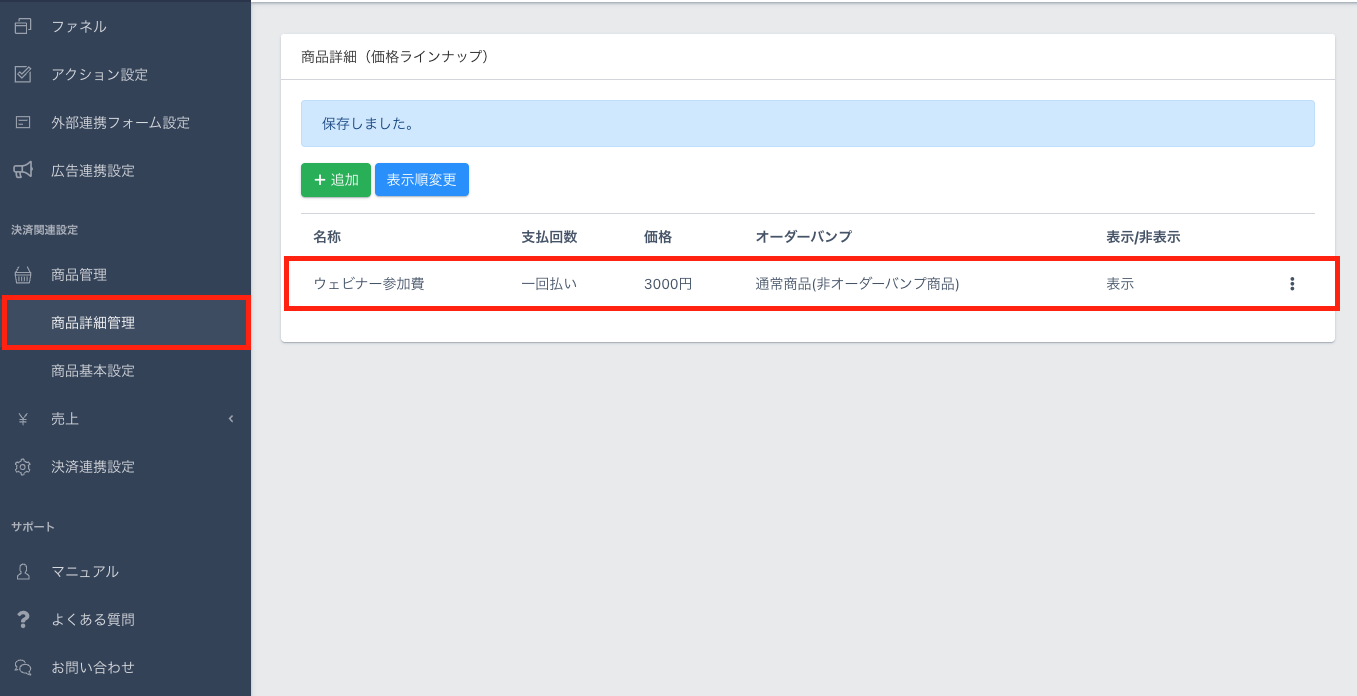Expand the 売上 submenu chevron
Image resolution: width=1357 pixels, height=696 pixels.
231,419
